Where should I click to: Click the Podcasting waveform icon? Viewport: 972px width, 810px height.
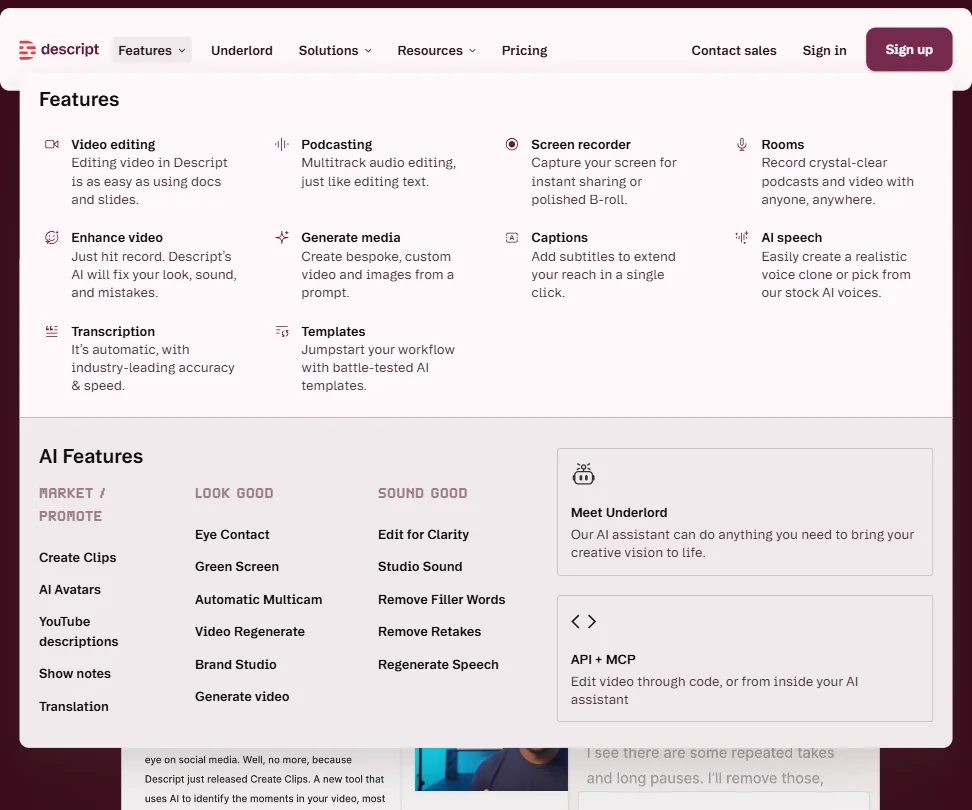(x=282, y=144)
